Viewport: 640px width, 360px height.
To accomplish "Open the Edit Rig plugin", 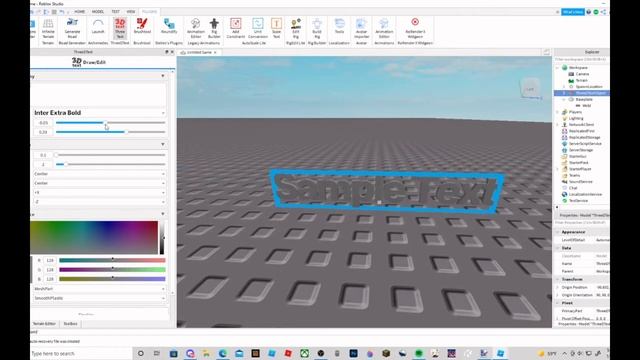I will tap(296, 28).
